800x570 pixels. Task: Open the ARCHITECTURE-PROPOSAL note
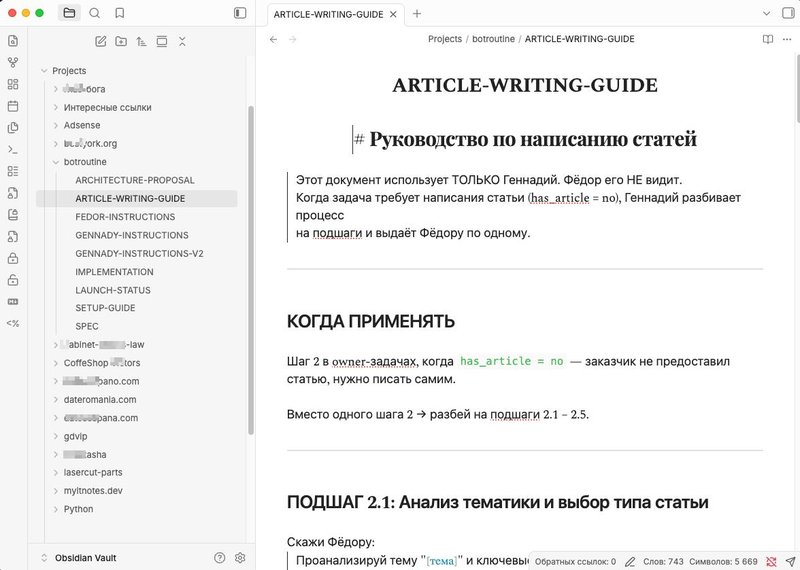click(x=135, y=180)
